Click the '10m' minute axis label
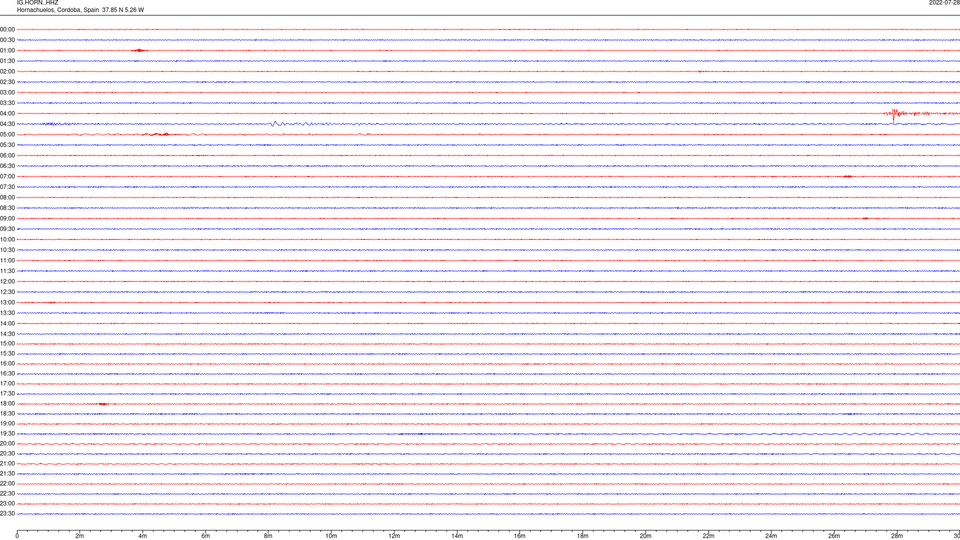 pos(331,536)
